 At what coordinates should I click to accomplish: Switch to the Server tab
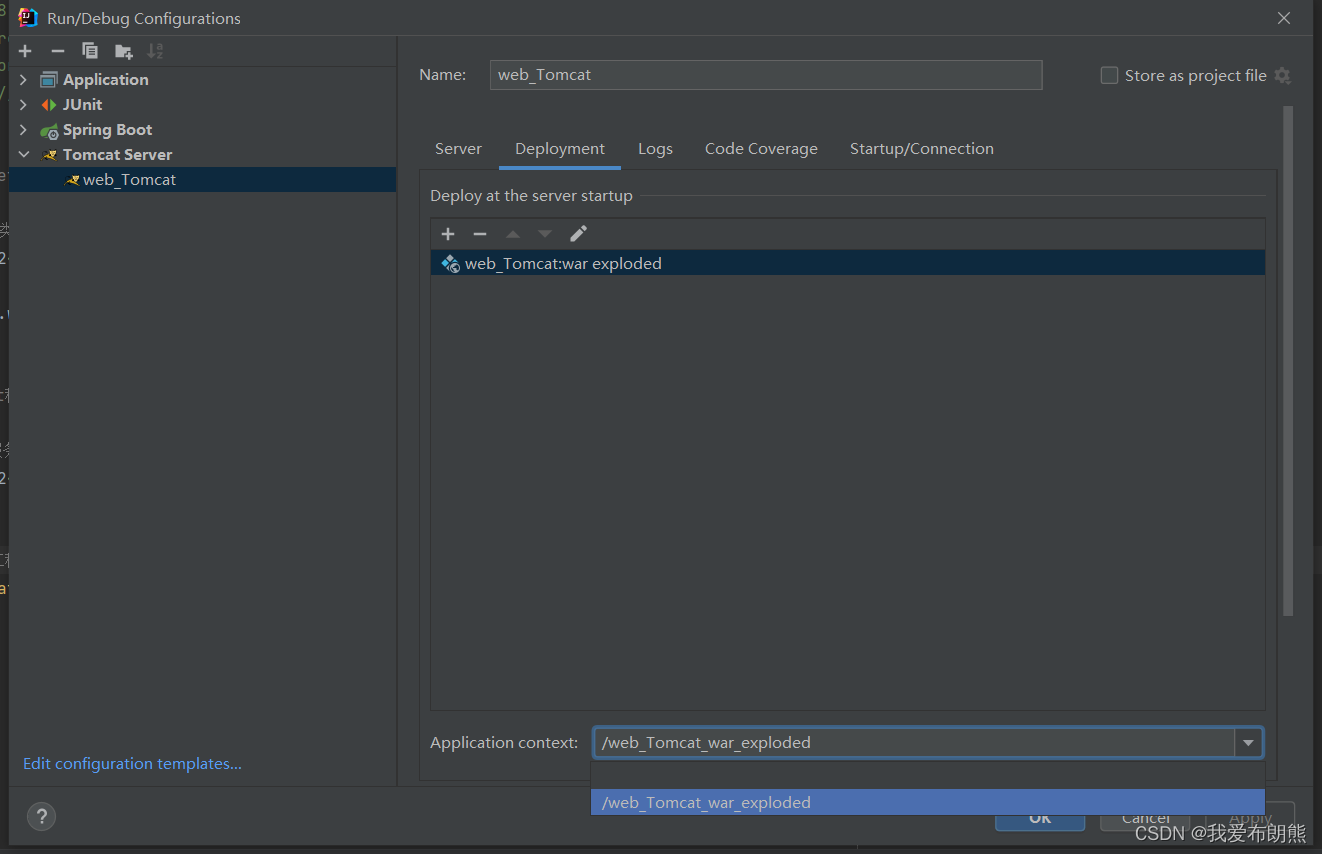pyautogui.click(x=458, y=148)
